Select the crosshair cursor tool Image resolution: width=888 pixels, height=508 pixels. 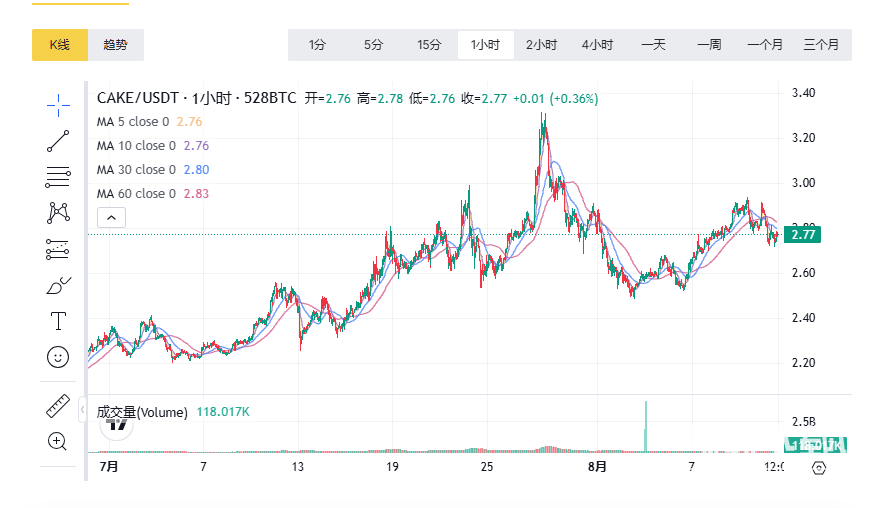pos(58,103)
